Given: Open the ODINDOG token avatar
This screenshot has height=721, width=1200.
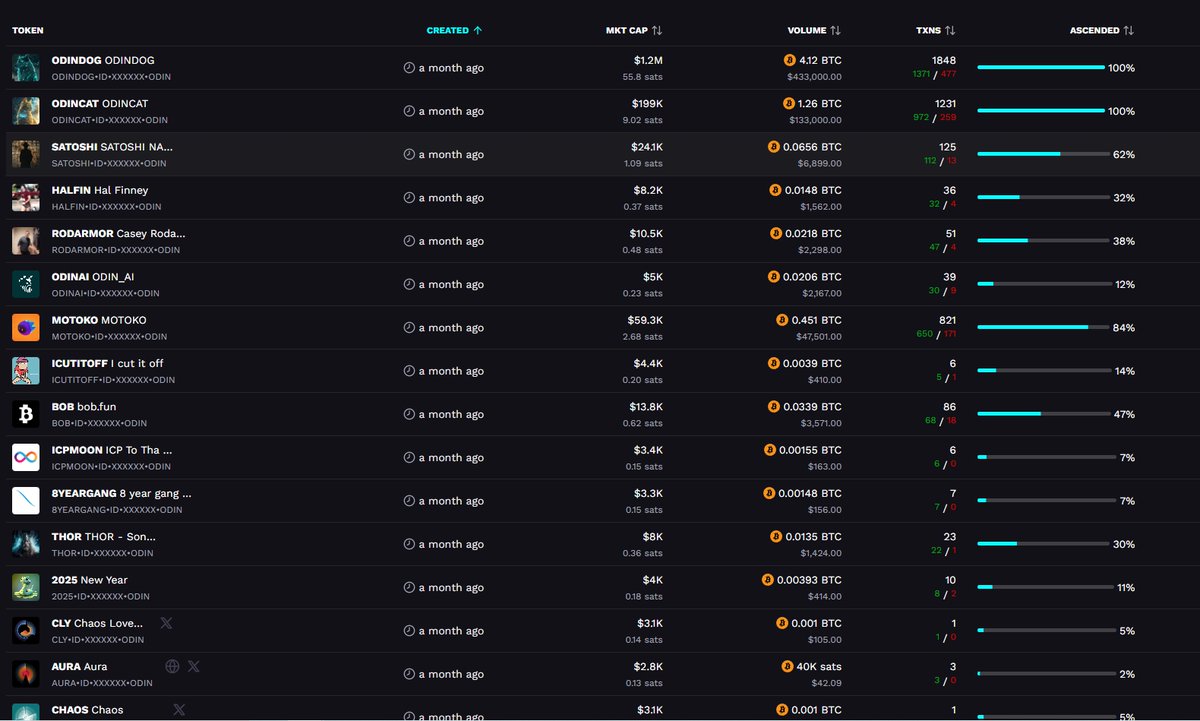Looking at the screenshot, I should (x=25, y=68).
